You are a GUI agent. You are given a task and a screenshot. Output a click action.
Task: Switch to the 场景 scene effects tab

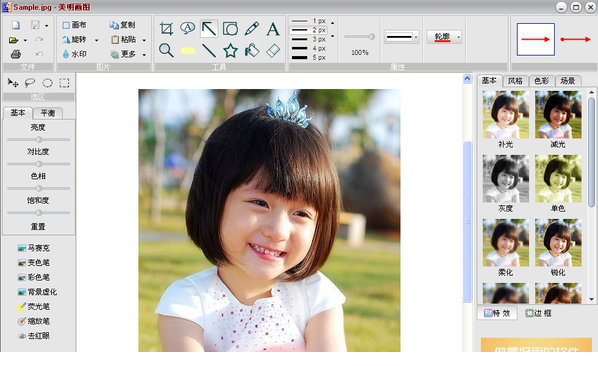coord(567,81)
